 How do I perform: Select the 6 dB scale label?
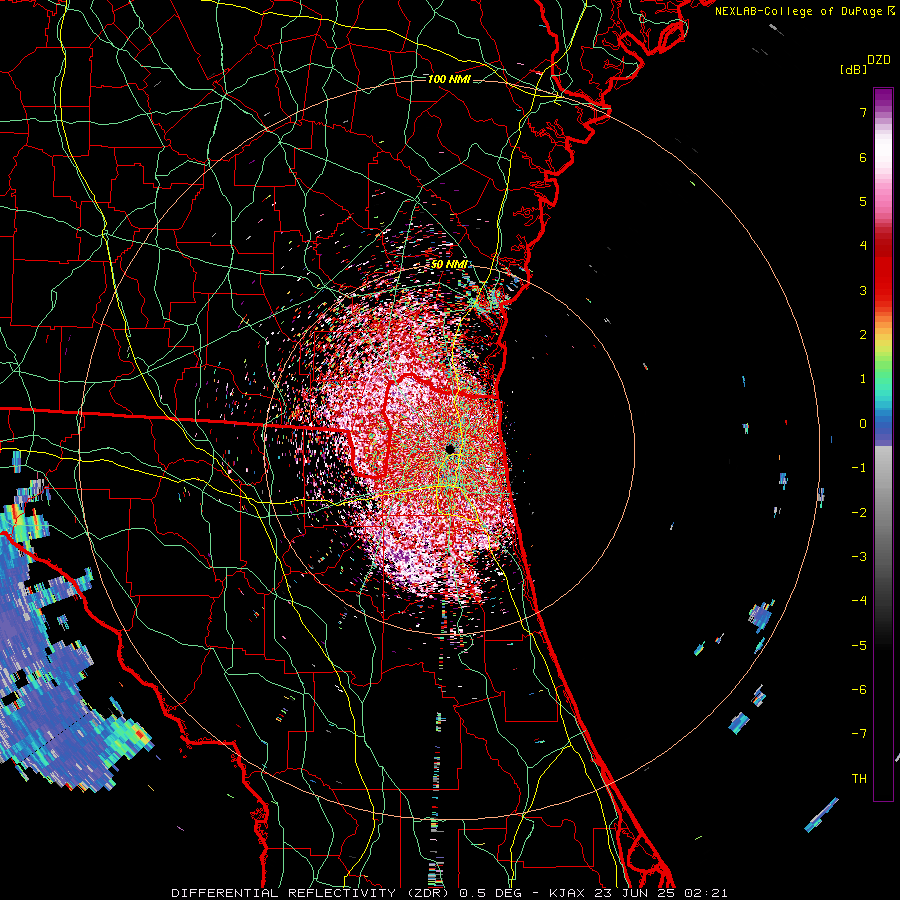[x=863, y=157]
